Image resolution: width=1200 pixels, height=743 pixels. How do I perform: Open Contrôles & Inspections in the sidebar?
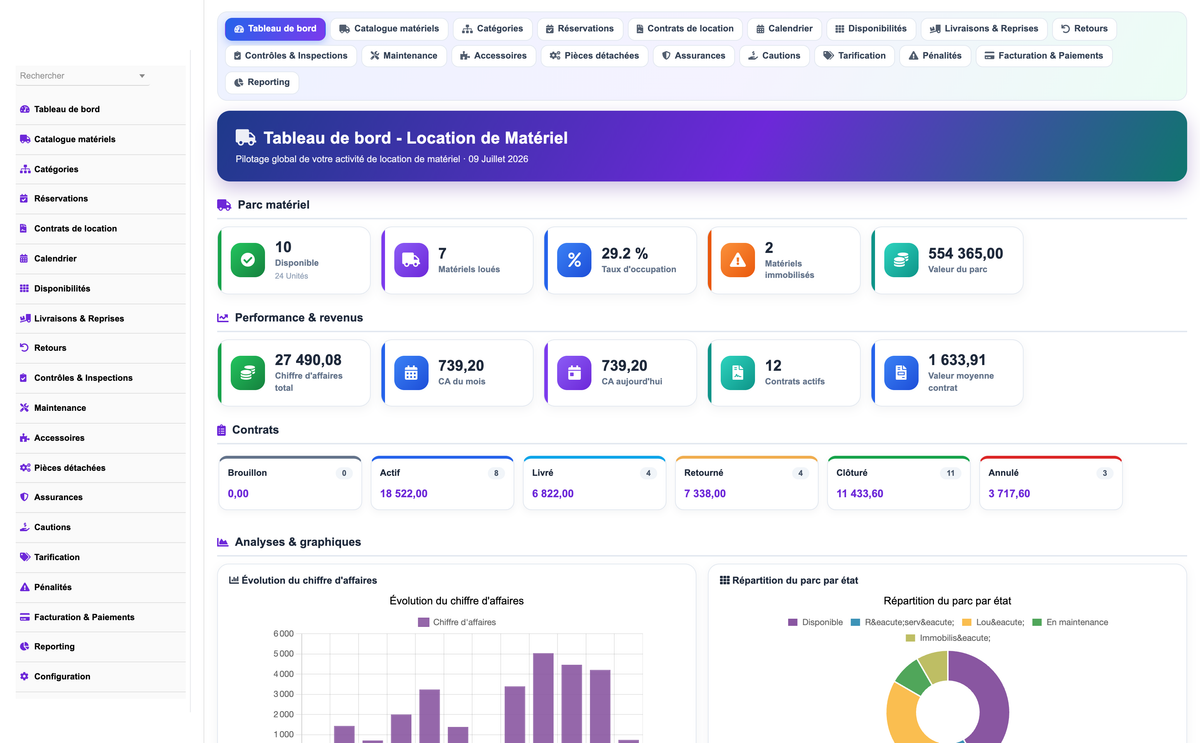pyautogui.click(x=101, y=378)
